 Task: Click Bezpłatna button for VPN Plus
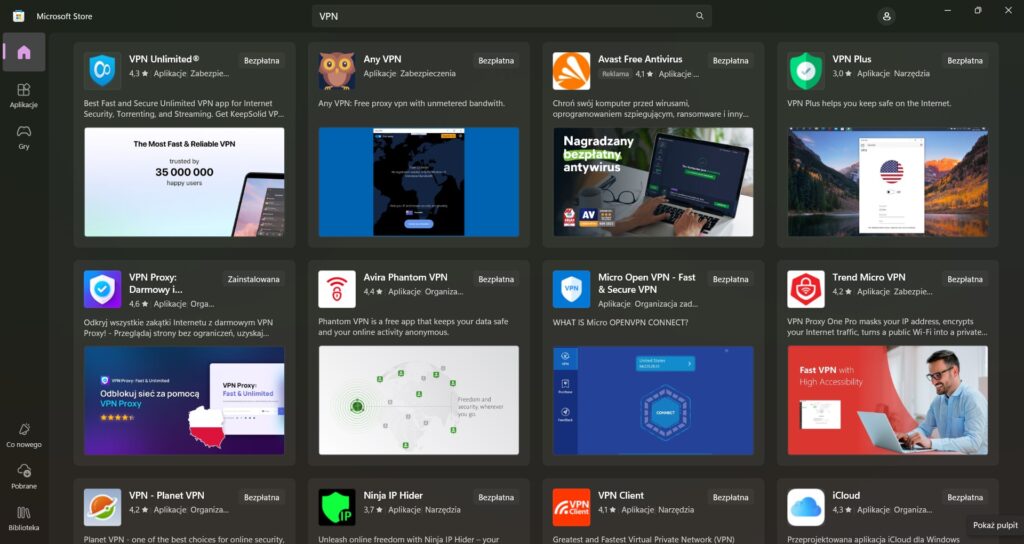coord(965,61)
